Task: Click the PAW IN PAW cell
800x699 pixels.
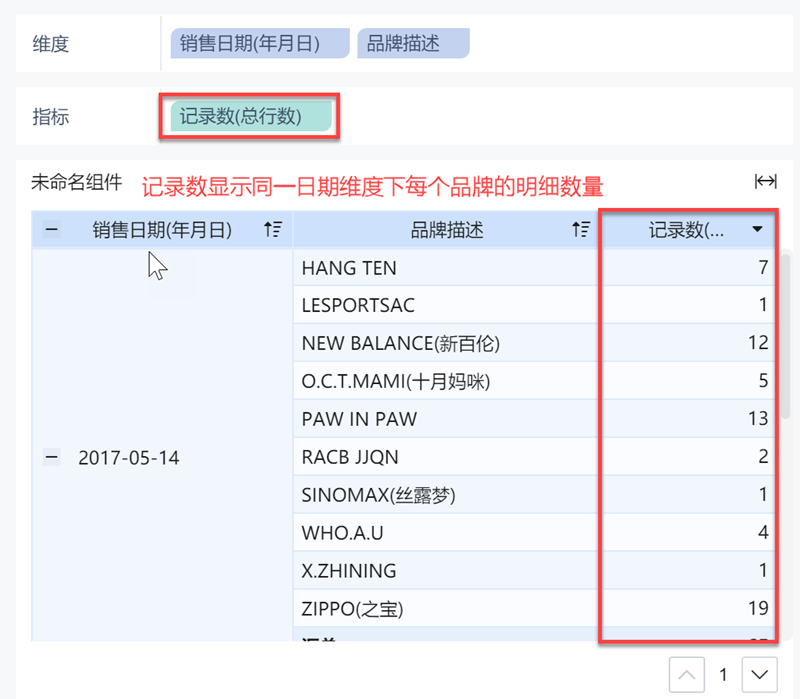Action: click(x=446, y=418)
